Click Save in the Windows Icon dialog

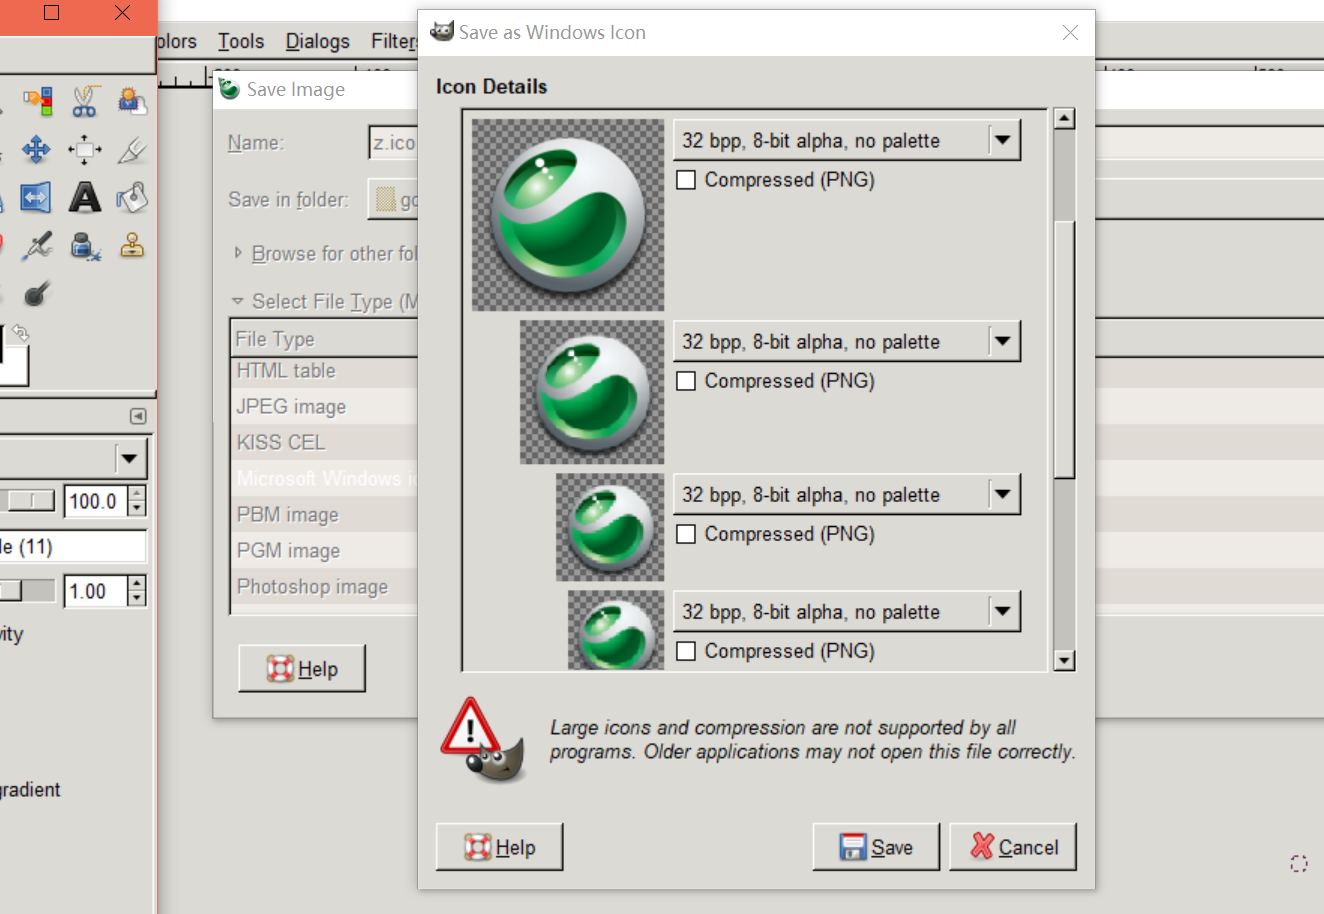(876, 847)
